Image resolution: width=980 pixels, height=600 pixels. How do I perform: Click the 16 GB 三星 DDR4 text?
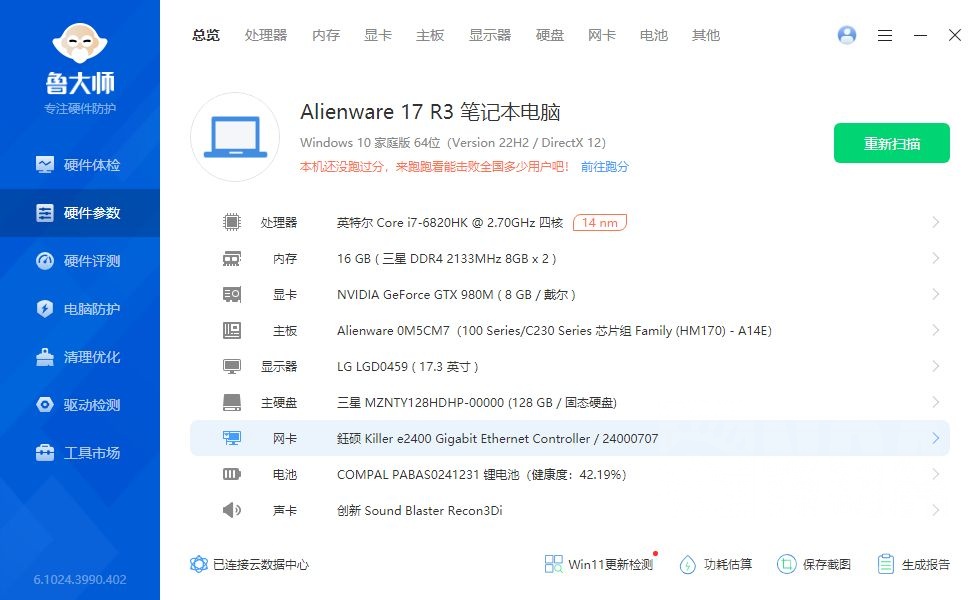point(446,259)
